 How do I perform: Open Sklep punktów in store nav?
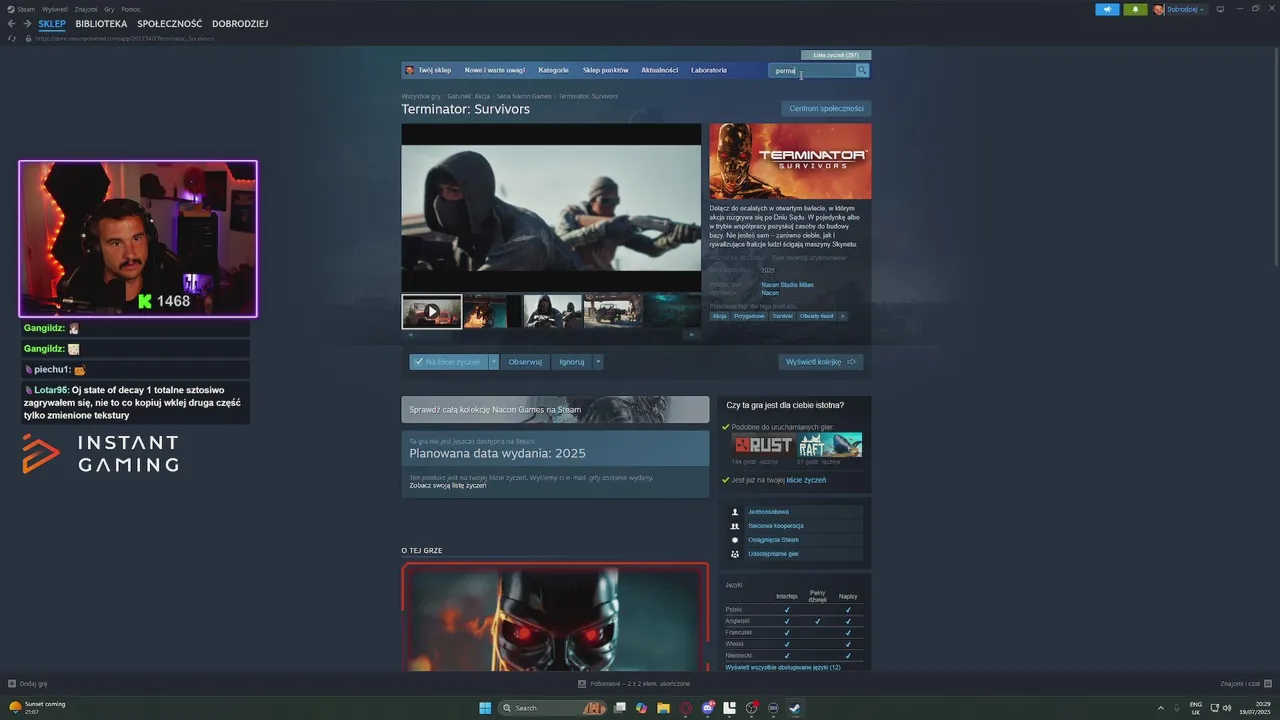coord(606,70)
